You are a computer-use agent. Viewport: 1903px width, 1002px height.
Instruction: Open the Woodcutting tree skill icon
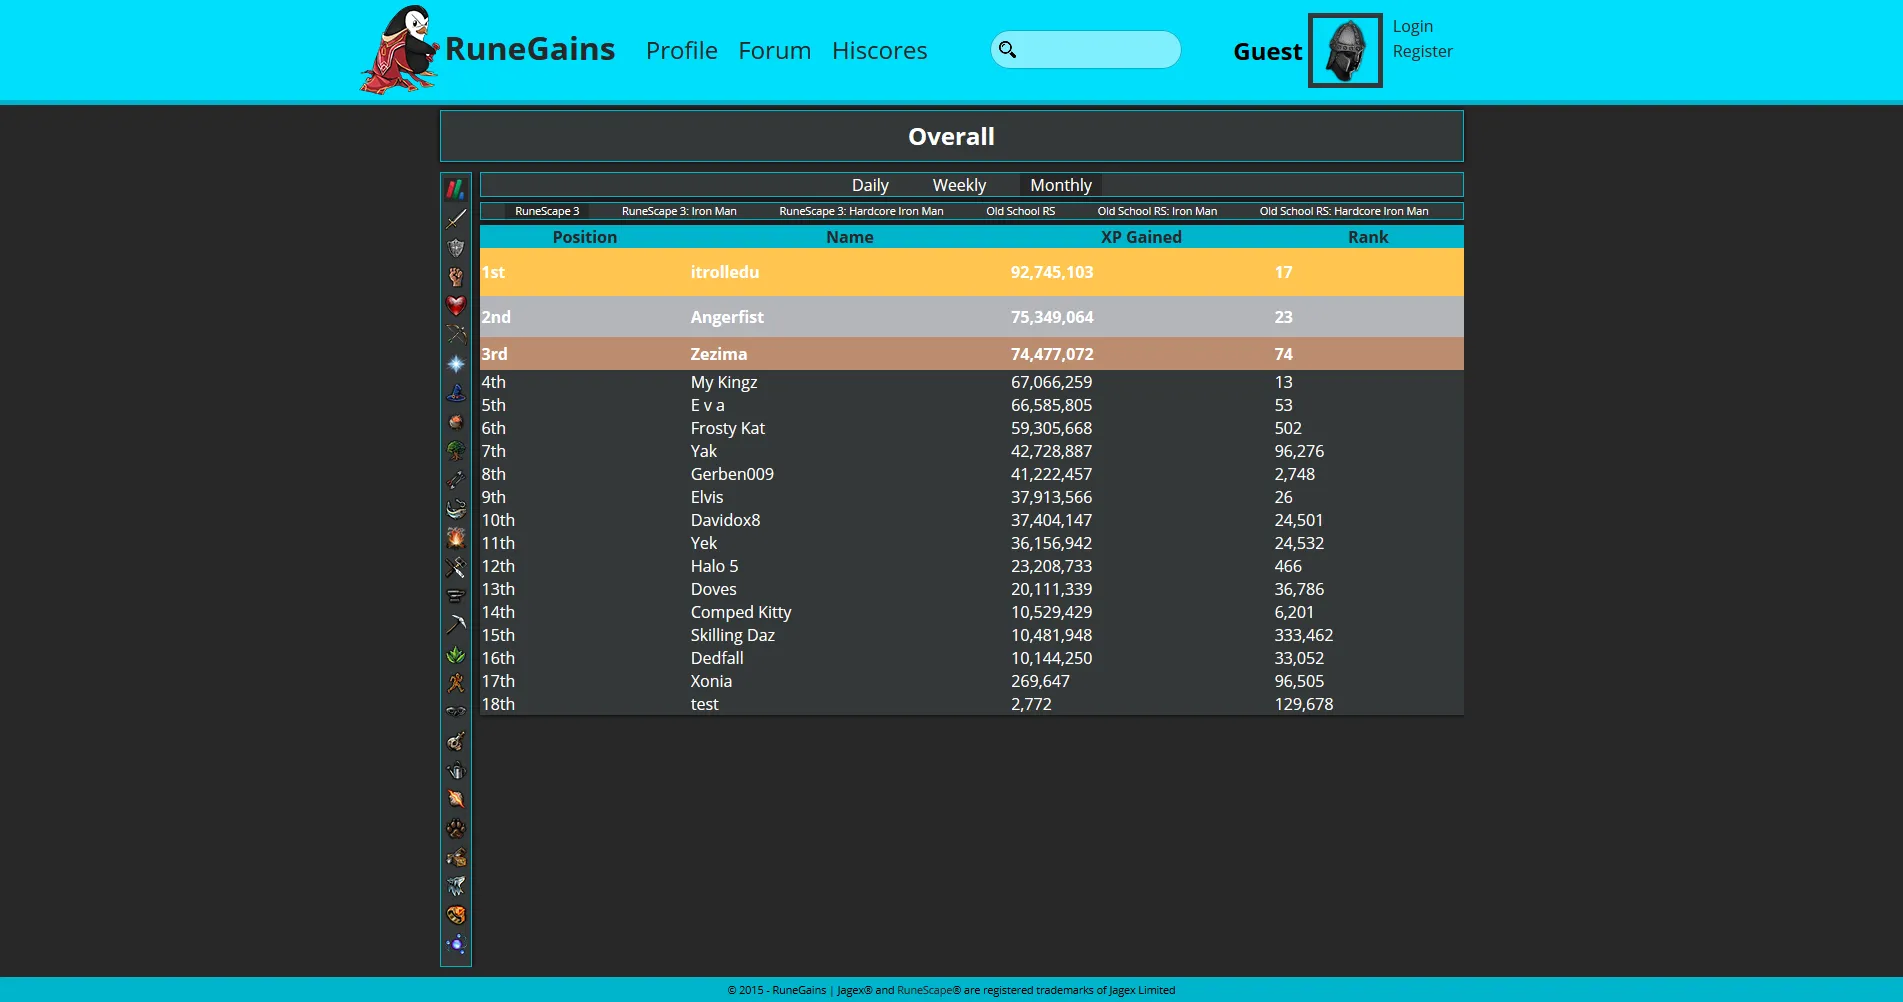click(456, 451)
